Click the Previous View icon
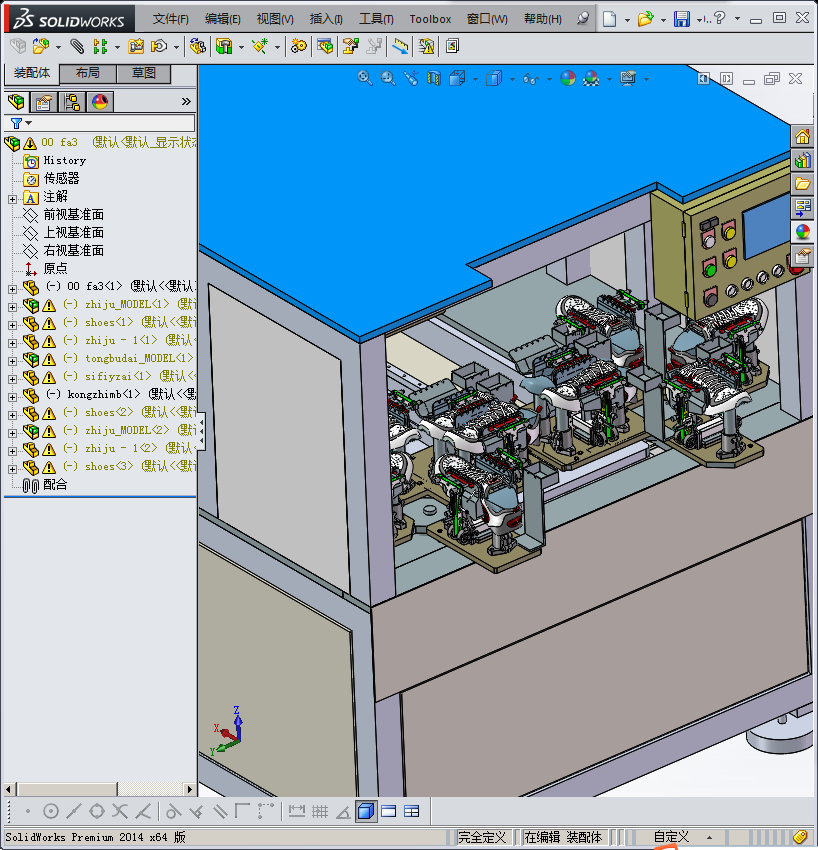The height and width of the screenshot is (850, 818). [x=411, y=79]
